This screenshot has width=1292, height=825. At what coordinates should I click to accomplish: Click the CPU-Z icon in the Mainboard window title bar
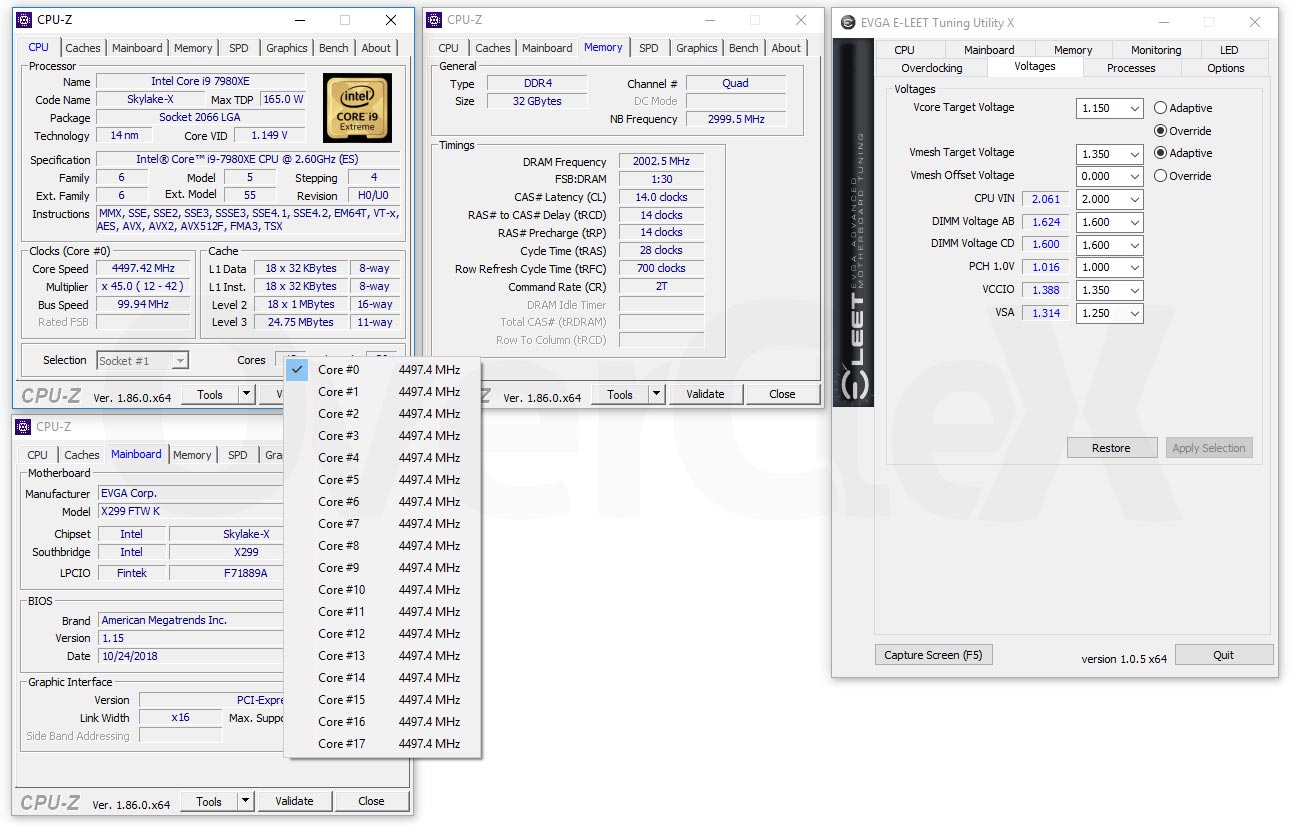[x=24, y=427]
